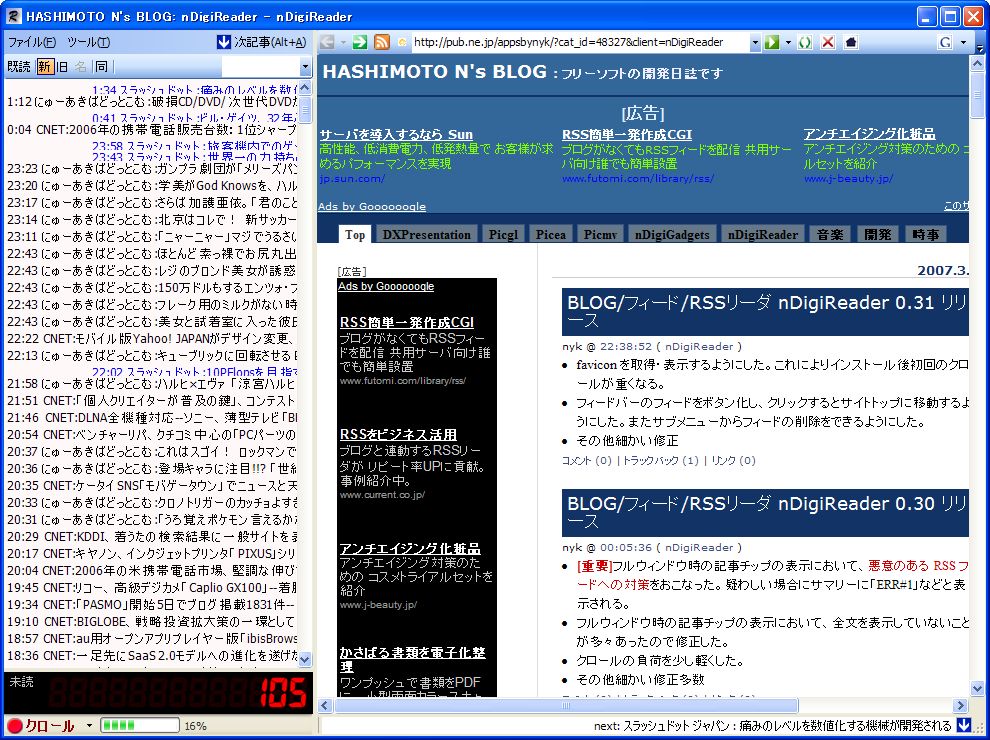Click トラックバック (1) under the 0.31 post

pos(660,460)
